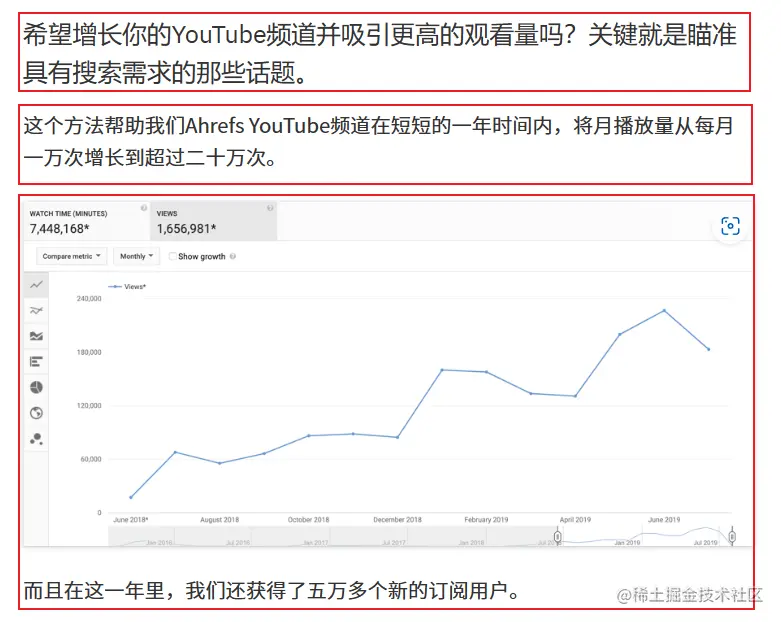Click the paragraph starting 这个方法帮助我们Ahrefs
The height and width of the screenshot is (622, 781).
[379, 142]
